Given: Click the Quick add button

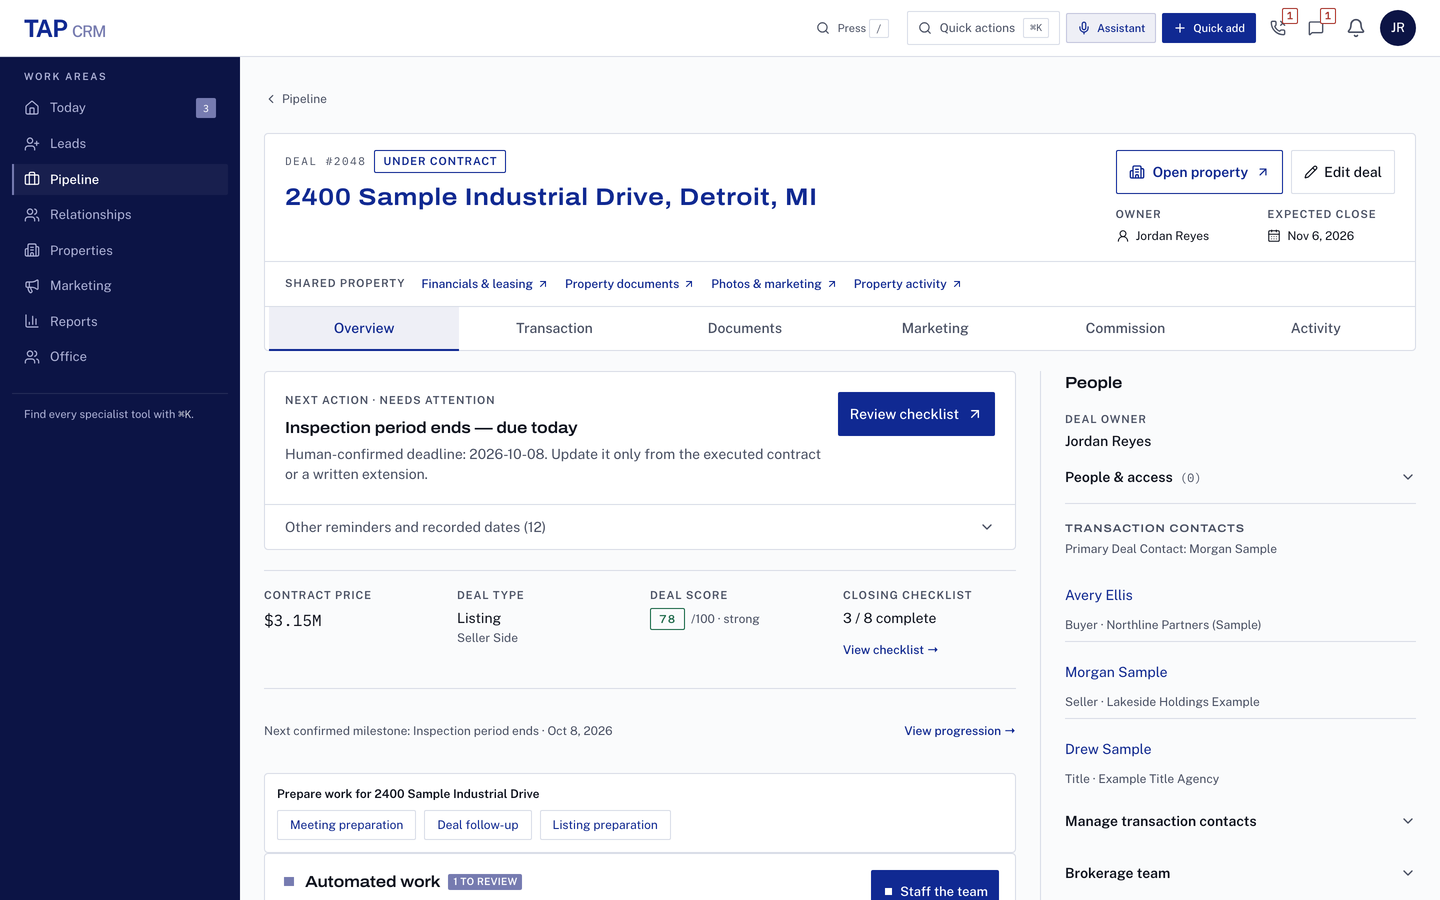Looking at the screenshot, I should 1209,28.
